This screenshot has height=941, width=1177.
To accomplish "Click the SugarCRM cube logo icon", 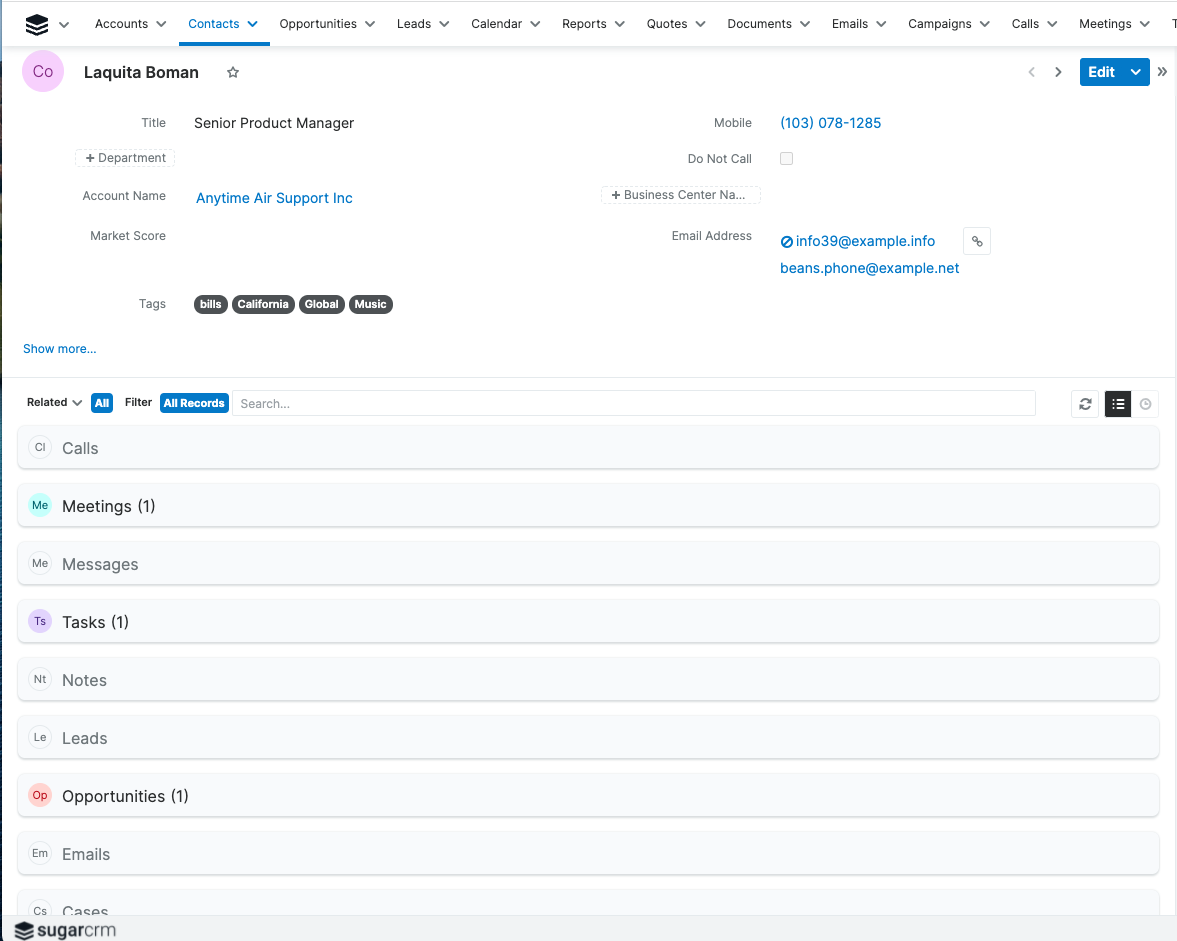I will point(39,22).
